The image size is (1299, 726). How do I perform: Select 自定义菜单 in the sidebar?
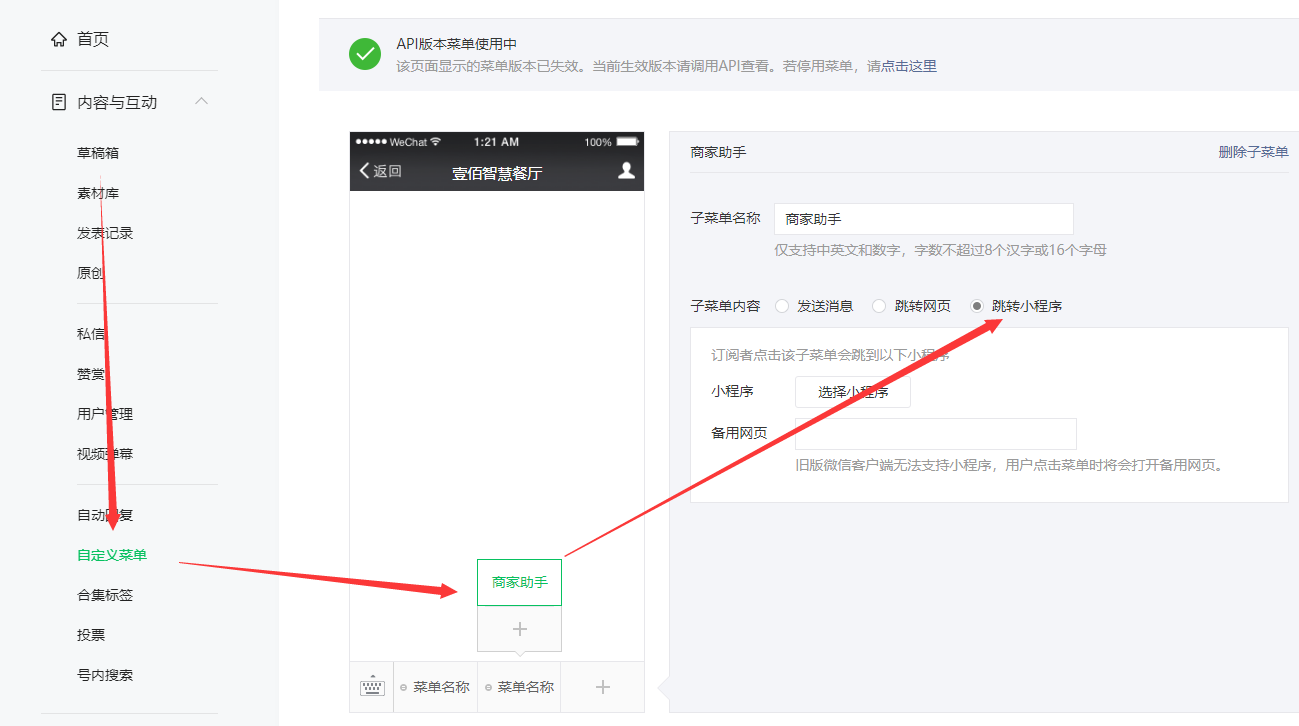(112, 555)
